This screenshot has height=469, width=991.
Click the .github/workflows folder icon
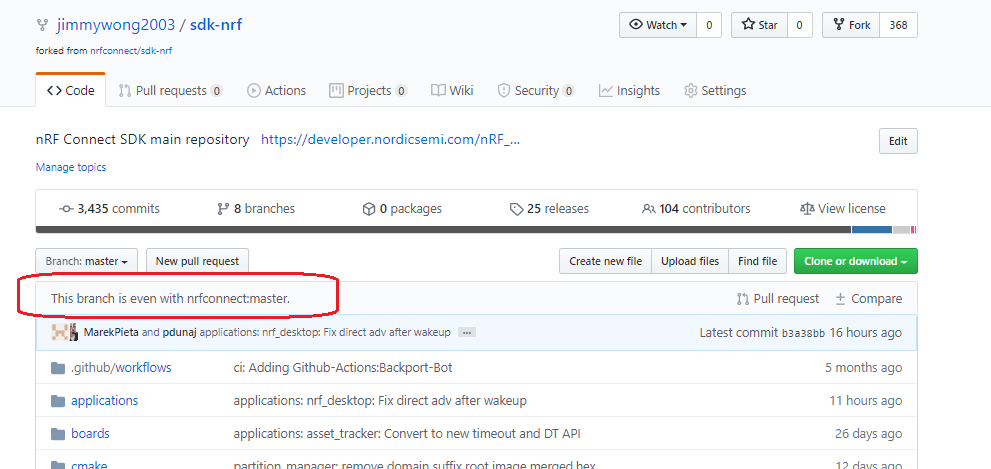(x=57, y=368)
